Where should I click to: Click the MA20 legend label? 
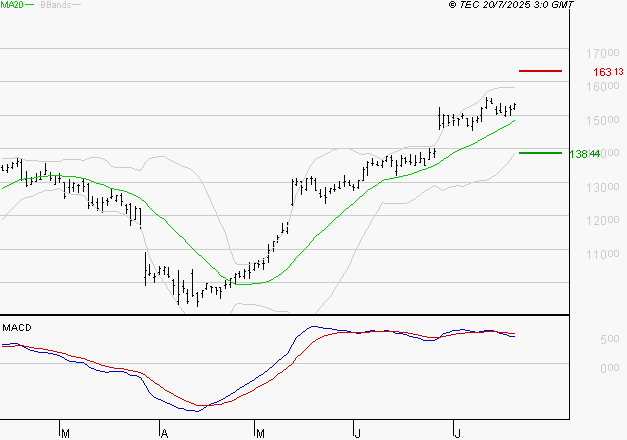pyautogui.click(x=11, y=5)
